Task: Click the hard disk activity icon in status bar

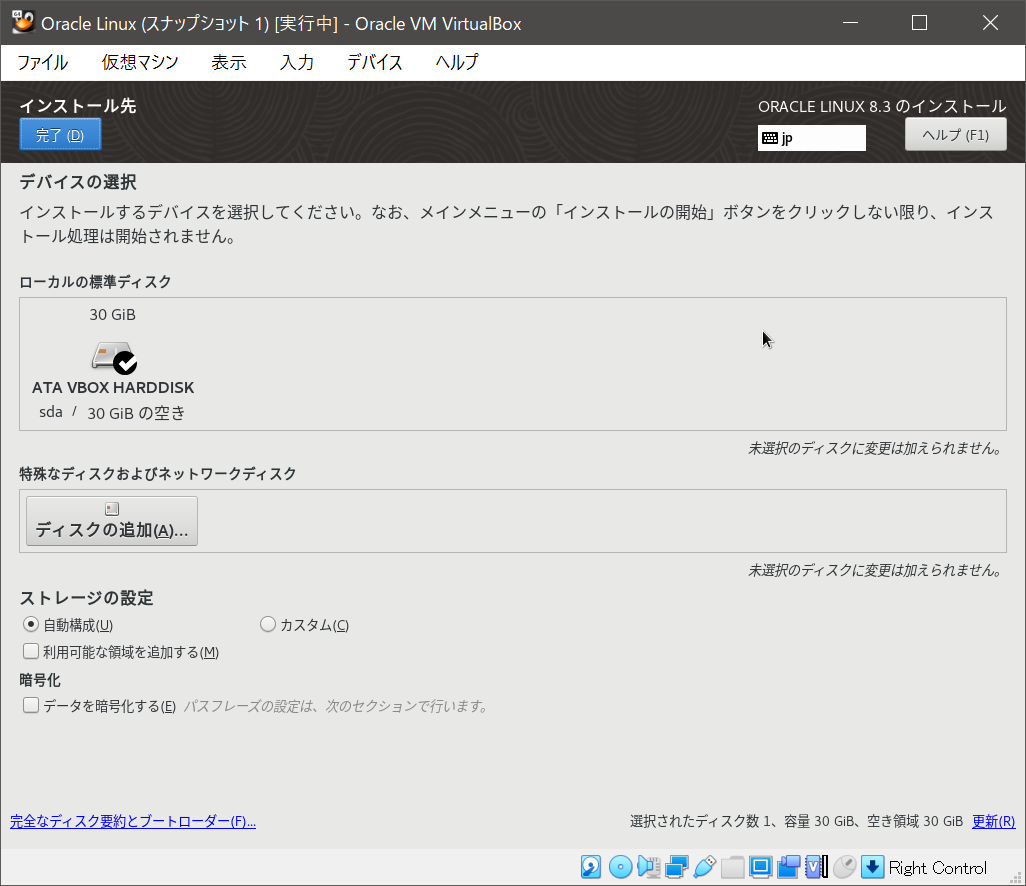Action: coord(591,867)
